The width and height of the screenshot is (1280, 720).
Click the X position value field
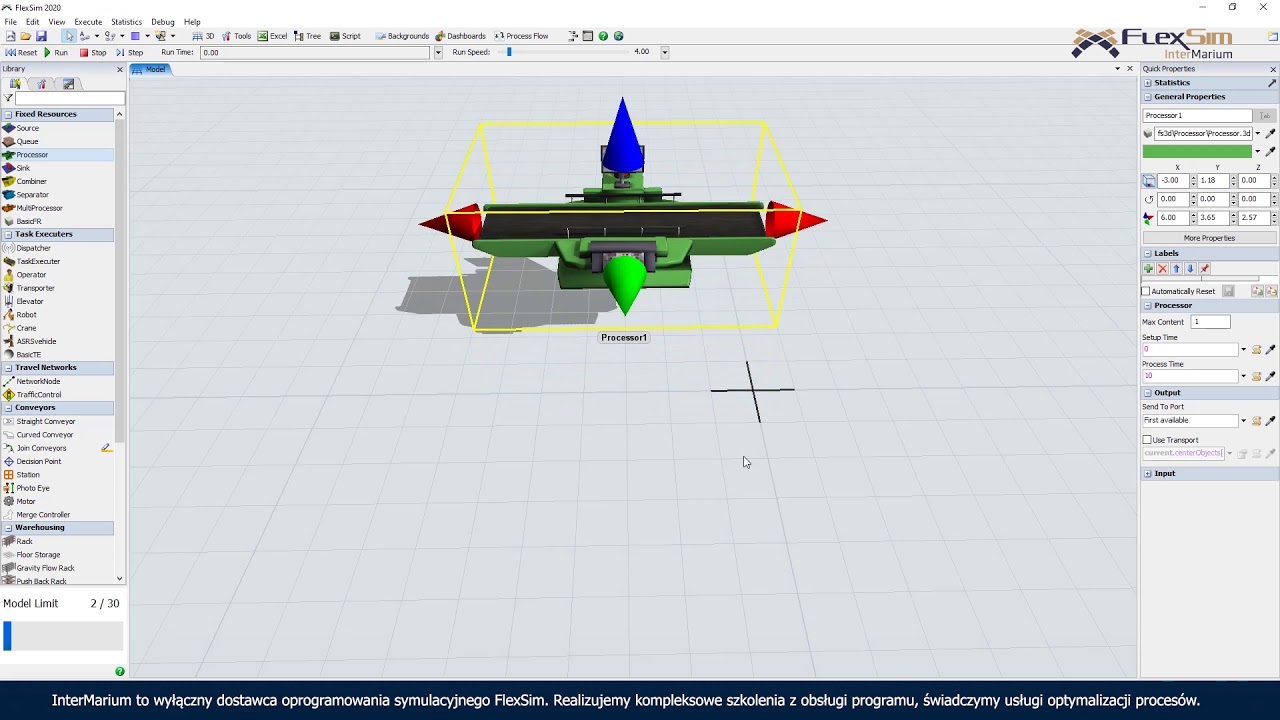(x=1172, y=181)
